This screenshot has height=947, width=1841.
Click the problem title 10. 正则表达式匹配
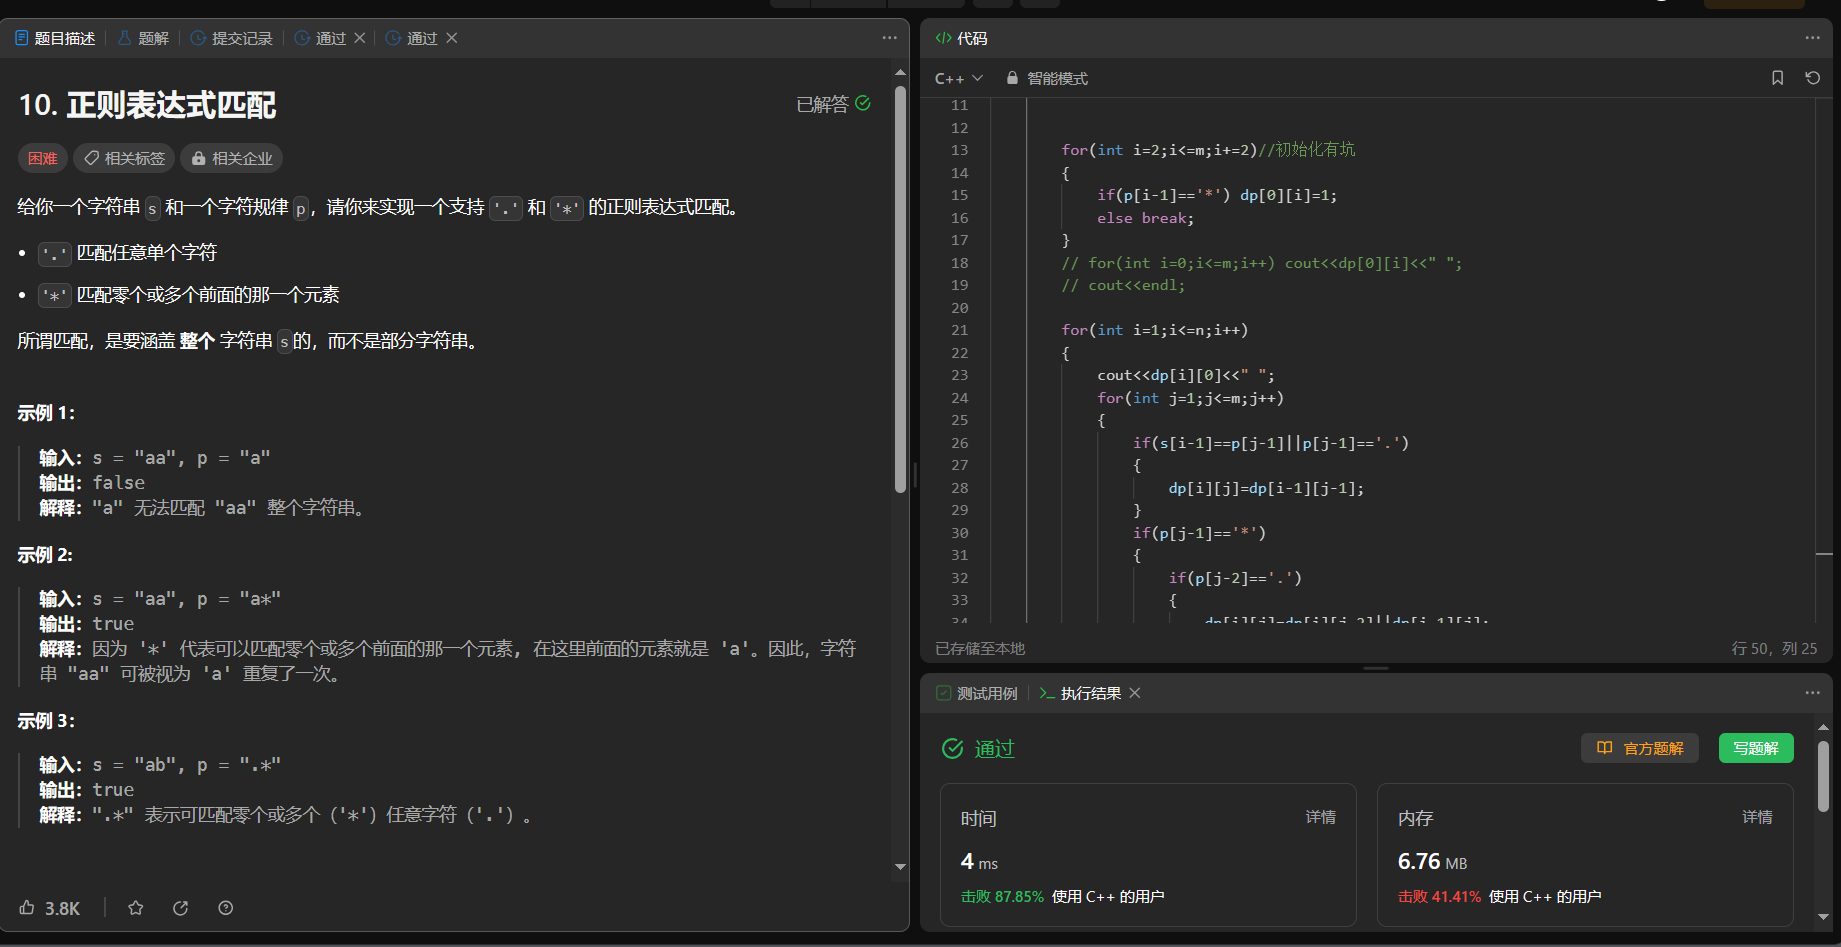148,105
